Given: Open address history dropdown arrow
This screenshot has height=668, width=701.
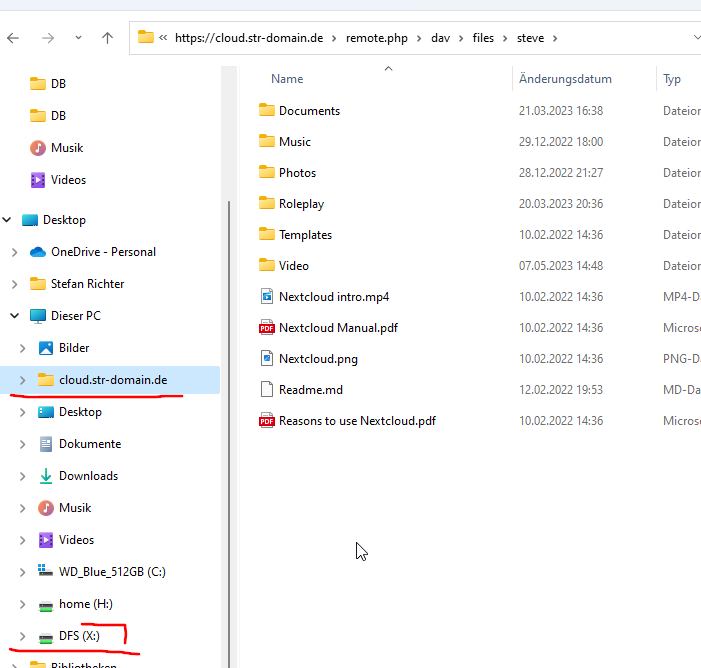Looking at the screenshot, I should [696, 38].
